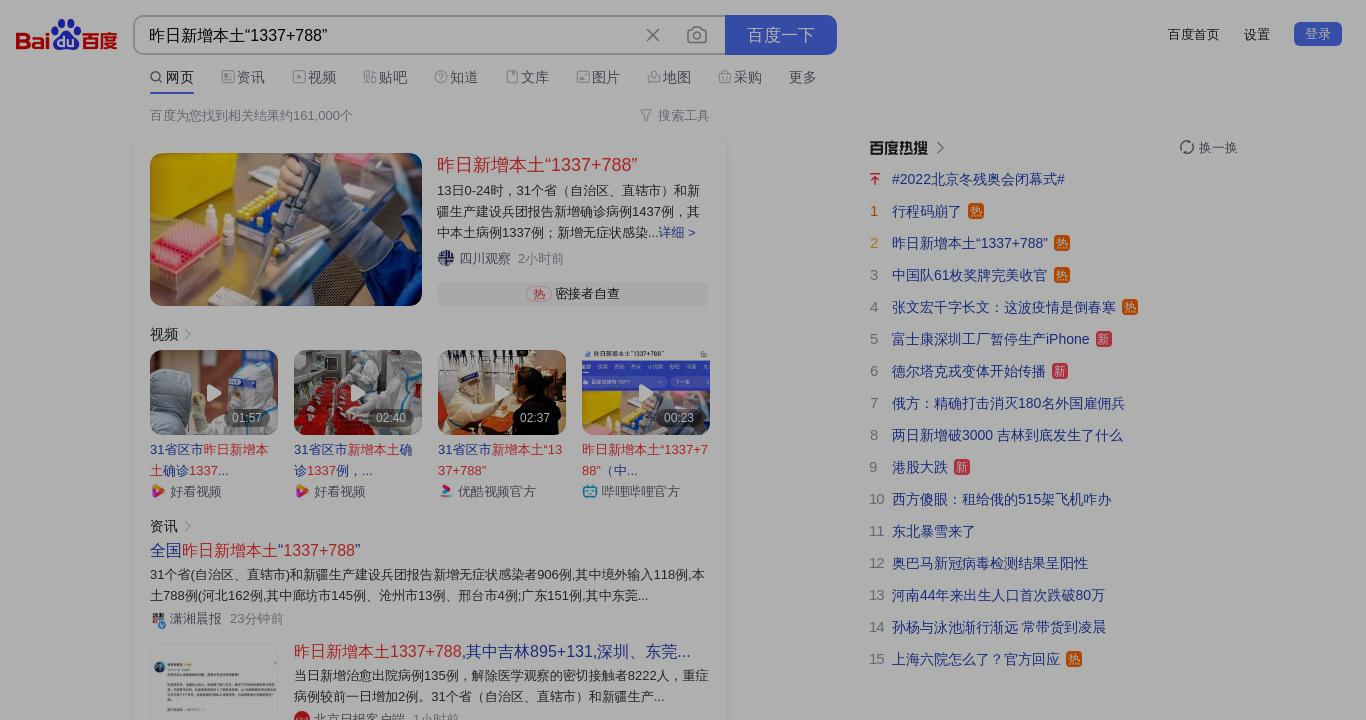Image resolution: width=1366 pixels, height=720 pixels.
Task: Play the 02:37 video thumbnail
Action: [x=502, y=392]
